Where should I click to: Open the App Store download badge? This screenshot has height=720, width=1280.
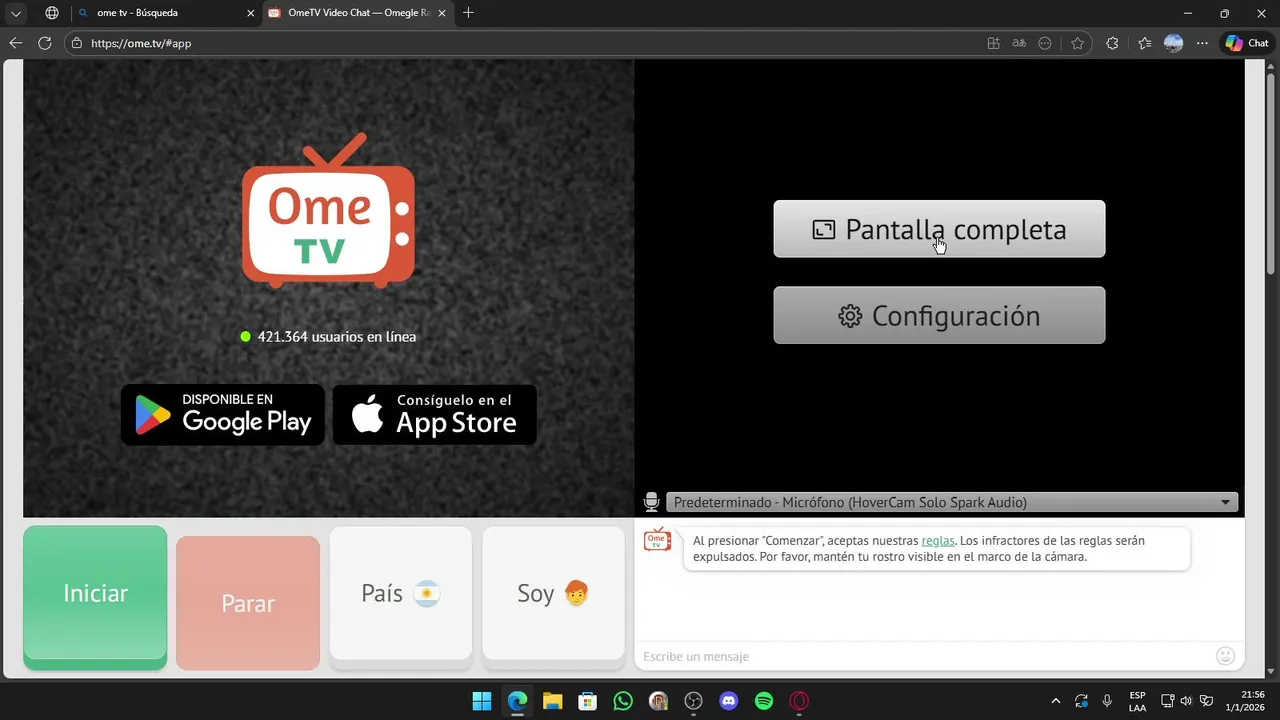point(435,415)
